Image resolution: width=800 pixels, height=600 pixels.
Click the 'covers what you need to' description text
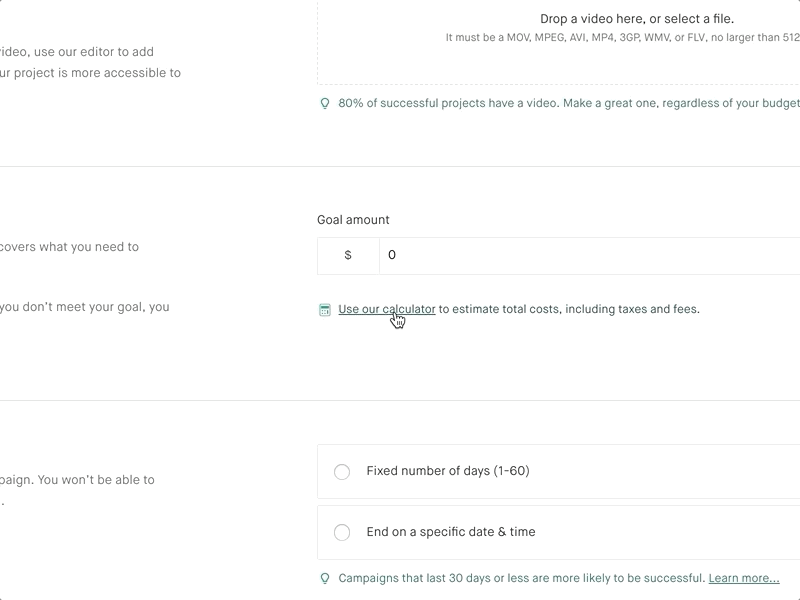[69, 247]
